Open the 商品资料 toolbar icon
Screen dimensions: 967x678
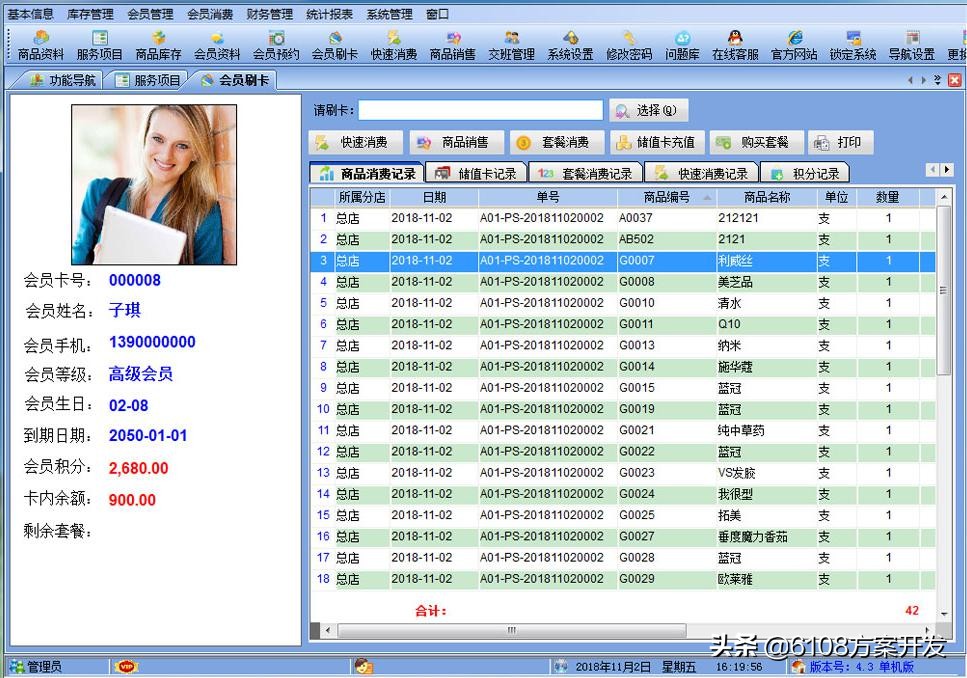(40, 45)
